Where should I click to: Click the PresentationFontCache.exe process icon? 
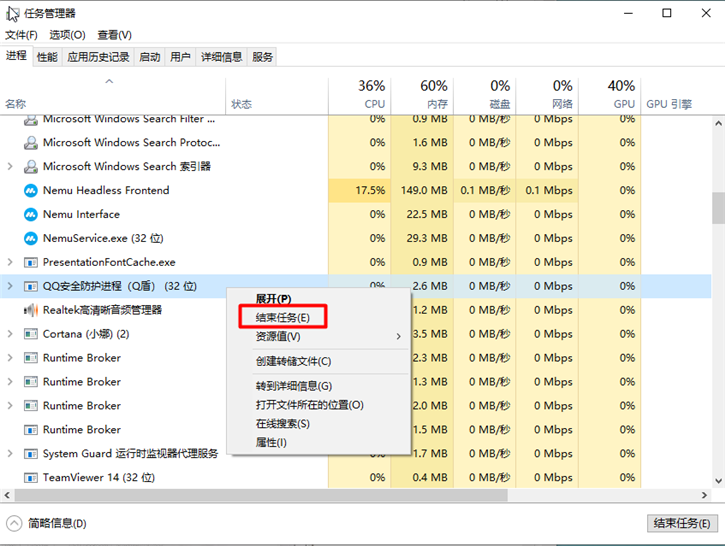coord(31,262)
